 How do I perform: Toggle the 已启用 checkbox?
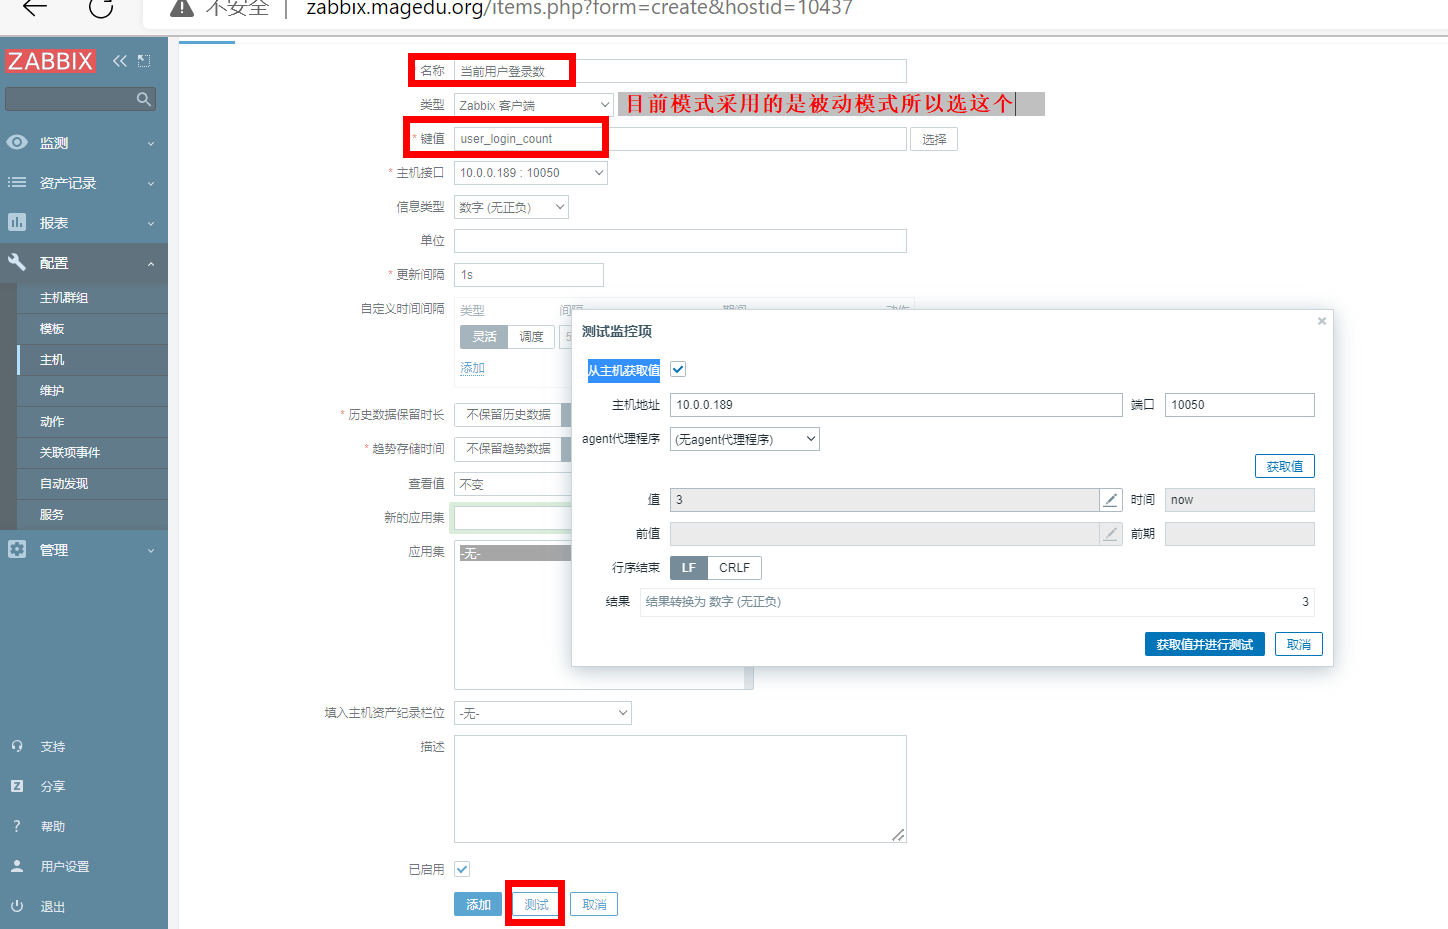click(462, 869)
